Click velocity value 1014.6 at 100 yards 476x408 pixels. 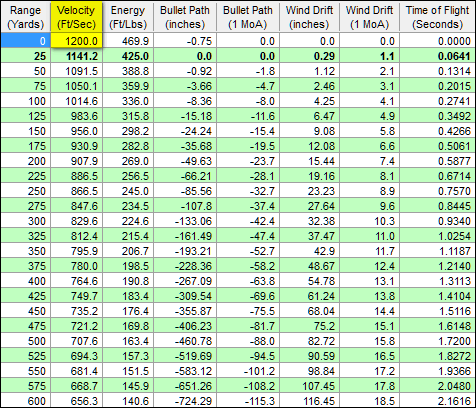tap(76, 101)
